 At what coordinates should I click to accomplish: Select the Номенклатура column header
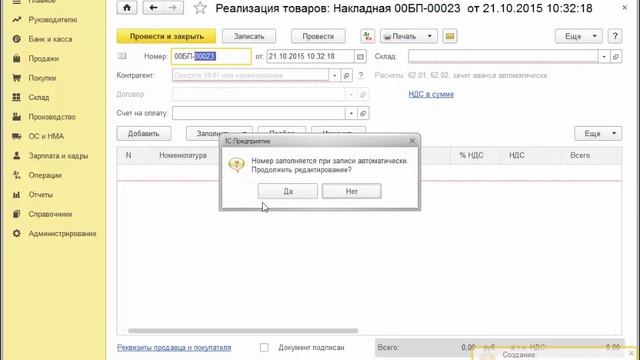tap(183, 156)
